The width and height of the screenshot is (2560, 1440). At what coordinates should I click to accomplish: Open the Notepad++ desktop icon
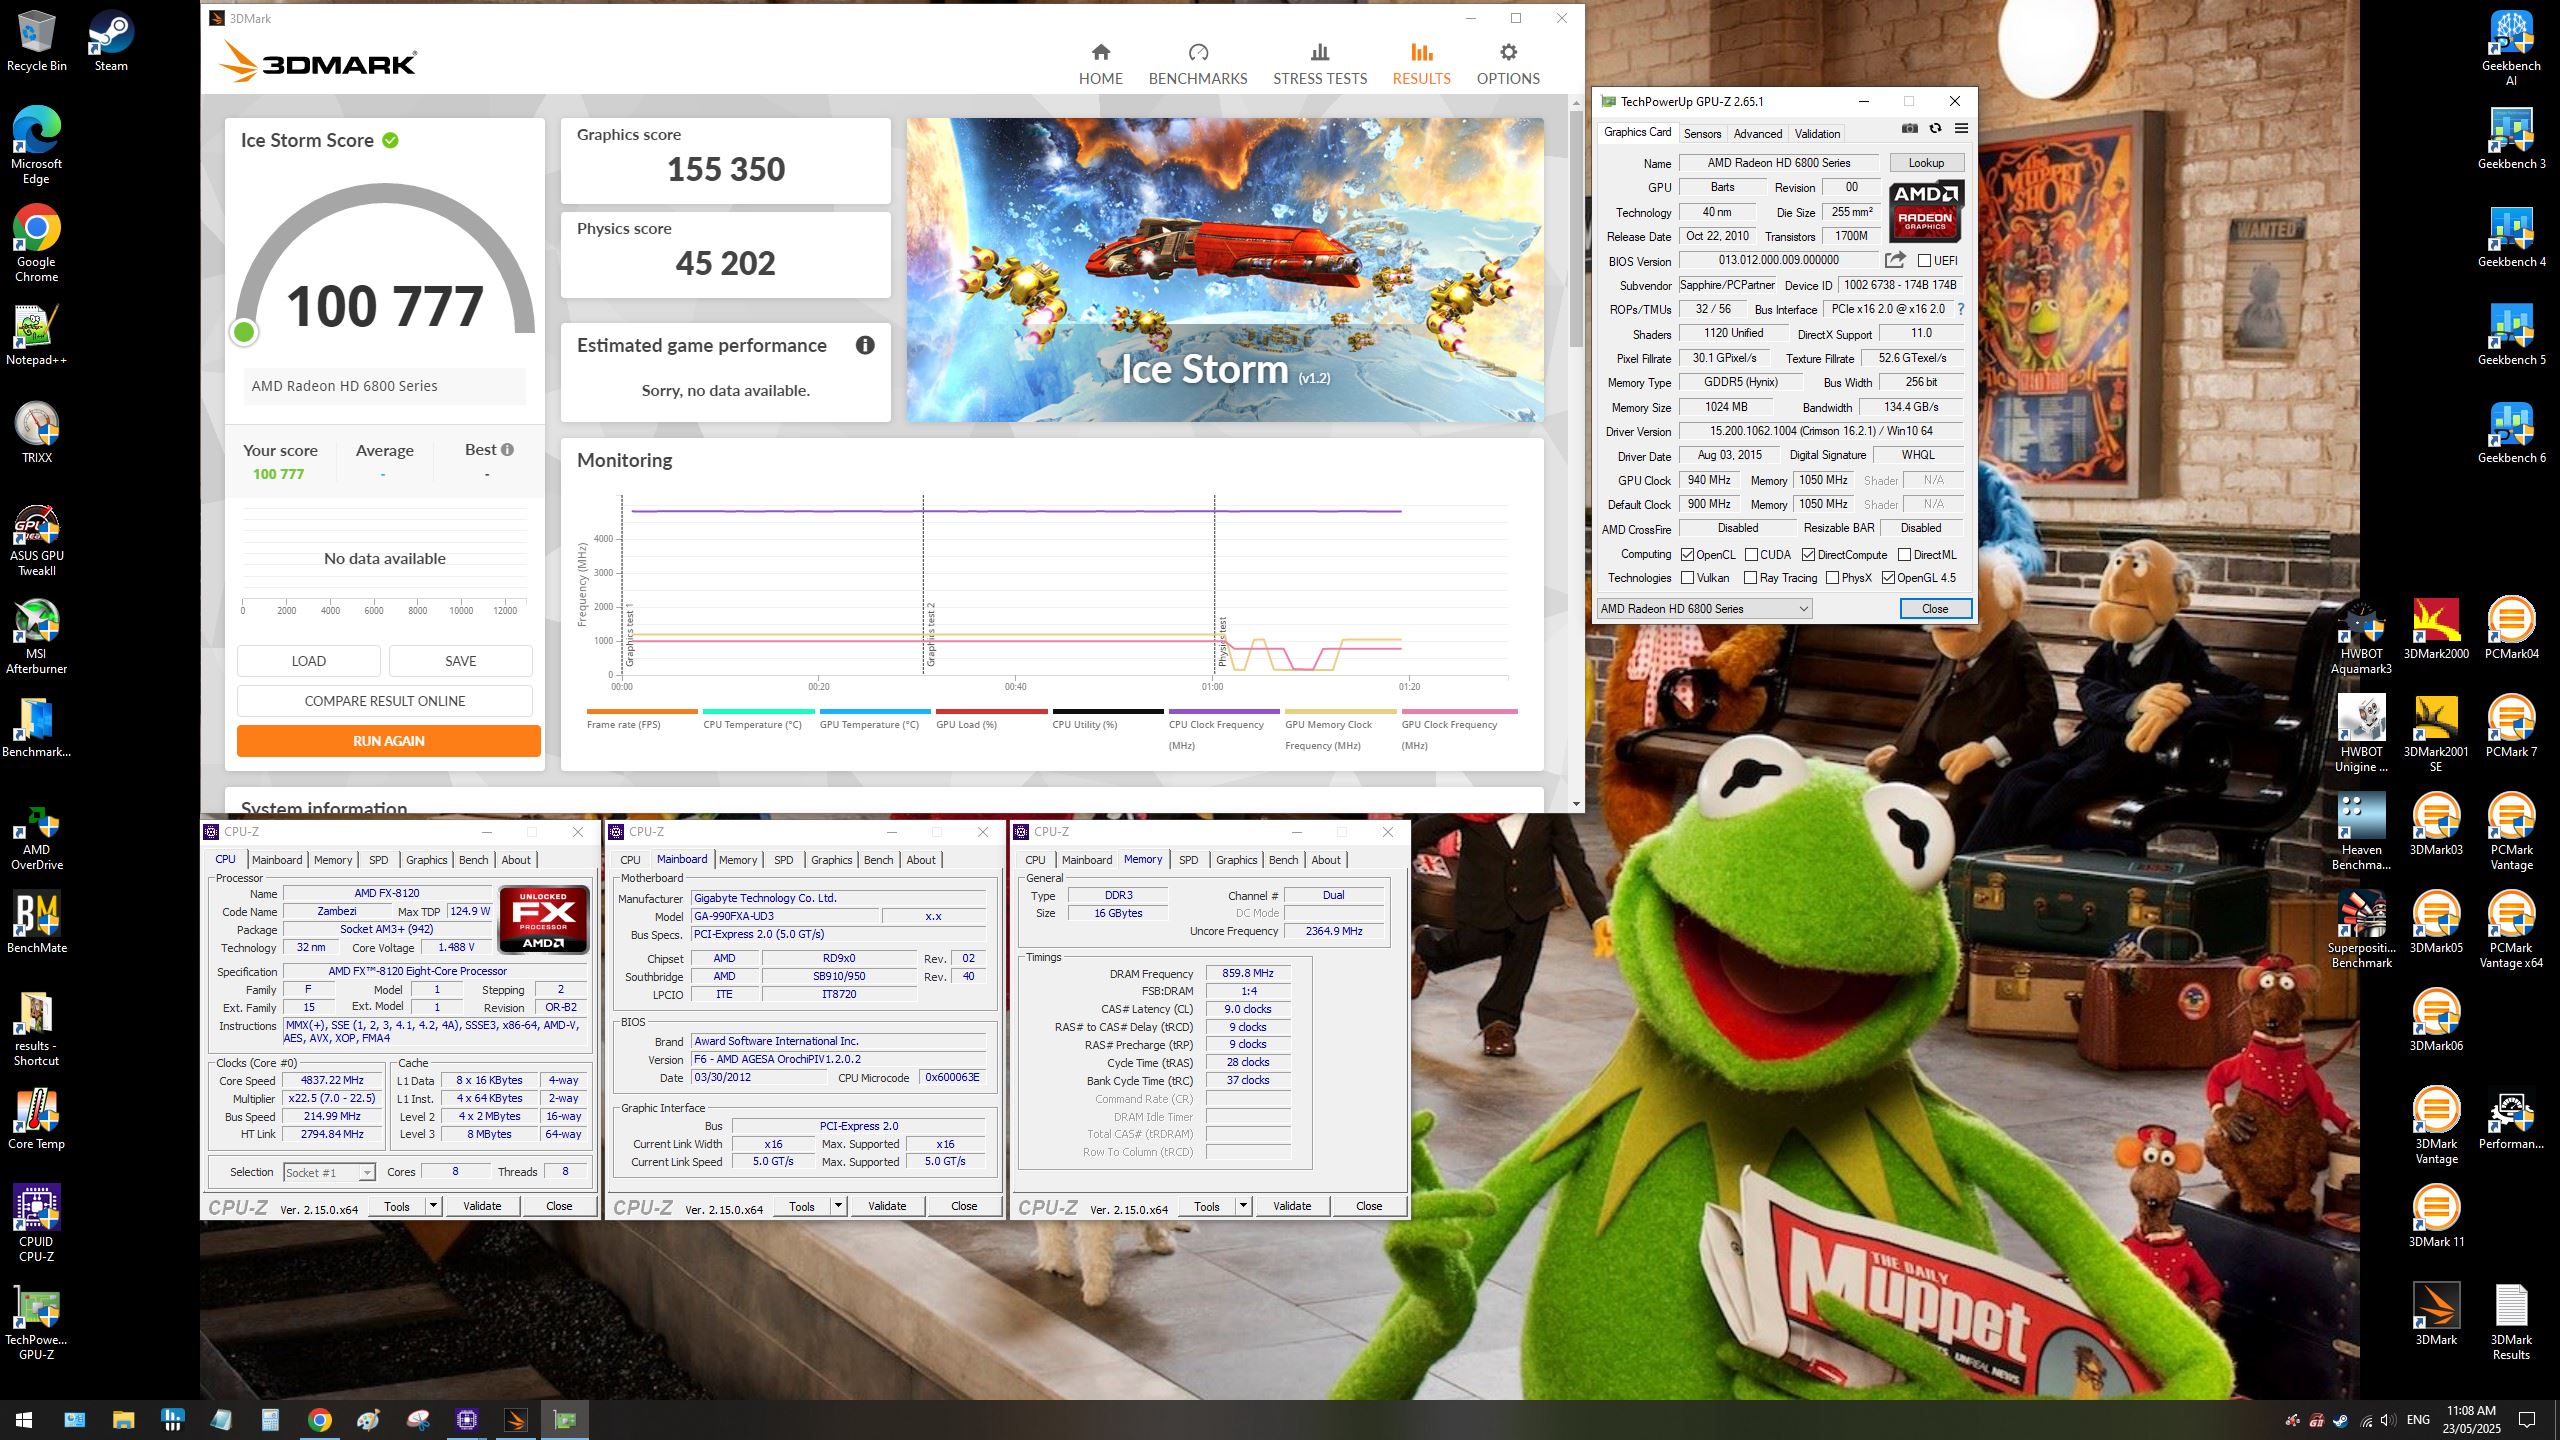click(x=36, y=336)
